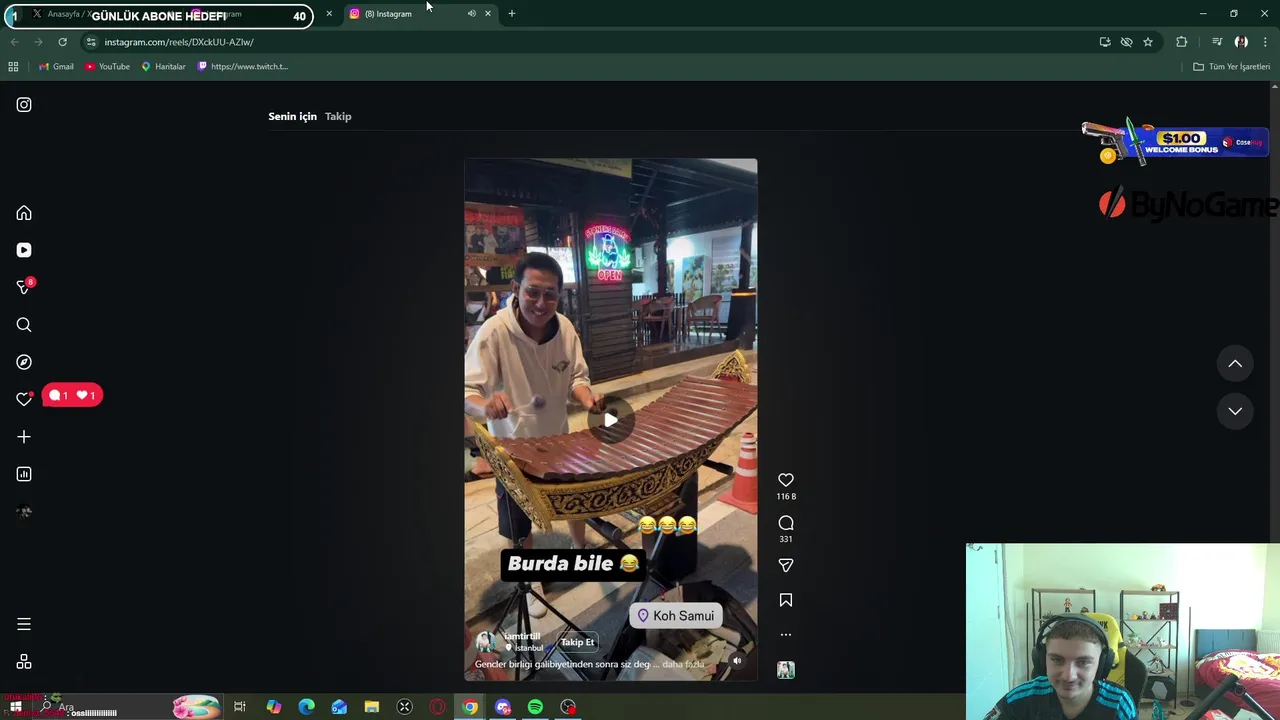Open File Explorer from taskbar

coord(372,707)
